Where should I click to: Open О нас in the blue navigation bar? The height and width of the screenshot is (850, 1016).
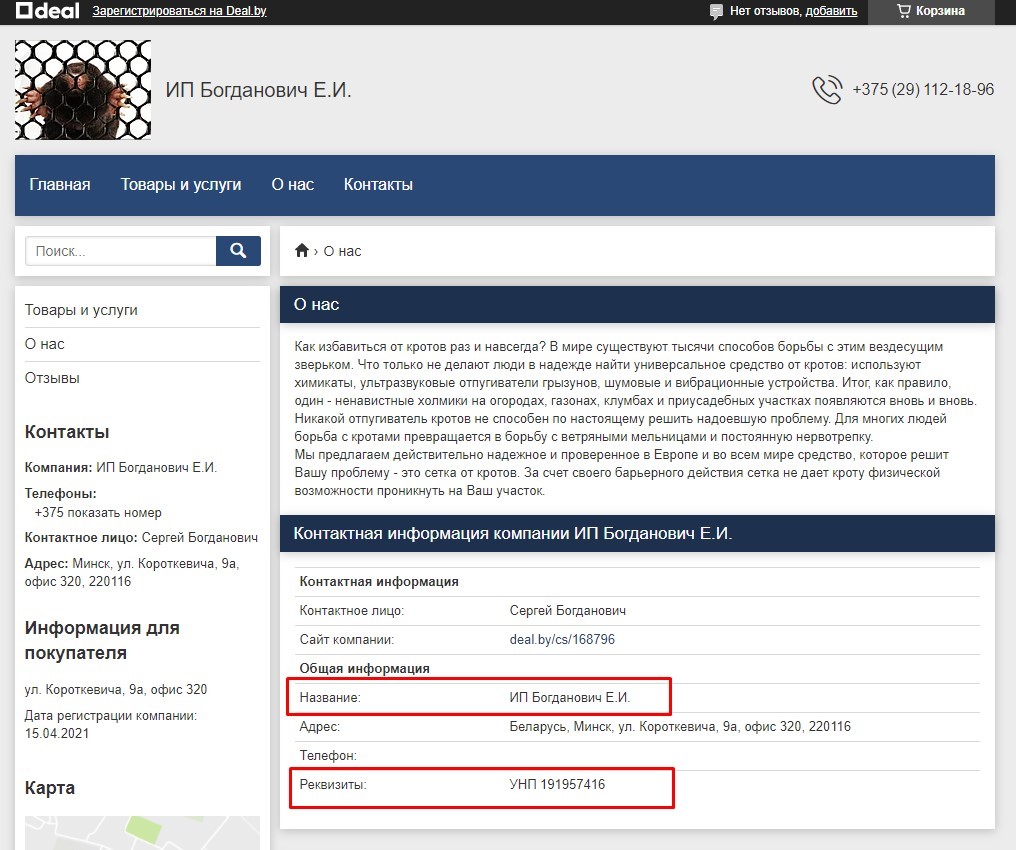point(292,185)
